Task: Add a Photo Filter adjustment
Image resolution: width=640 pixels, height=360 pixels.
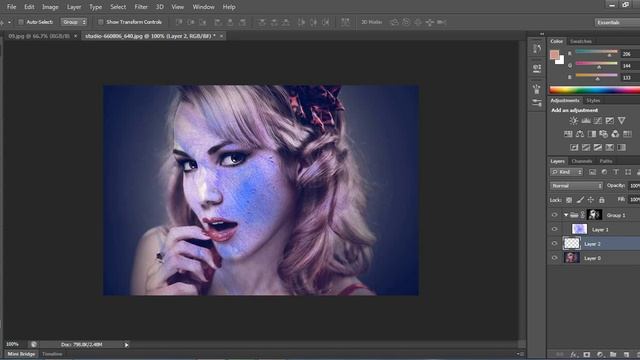Action: 603,134
